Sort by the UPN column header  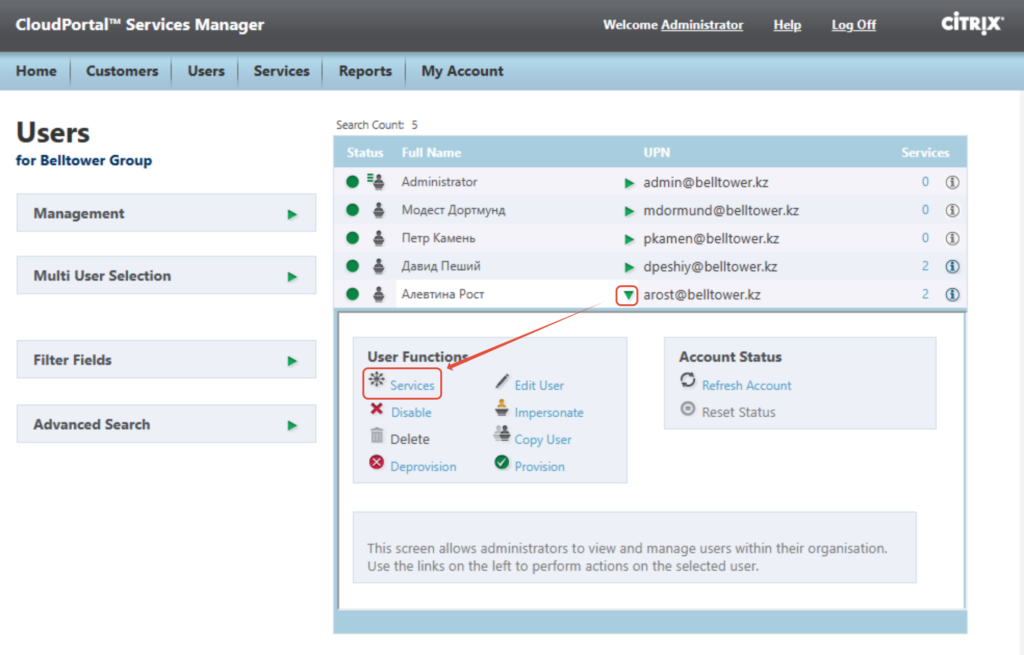point(656,153)
